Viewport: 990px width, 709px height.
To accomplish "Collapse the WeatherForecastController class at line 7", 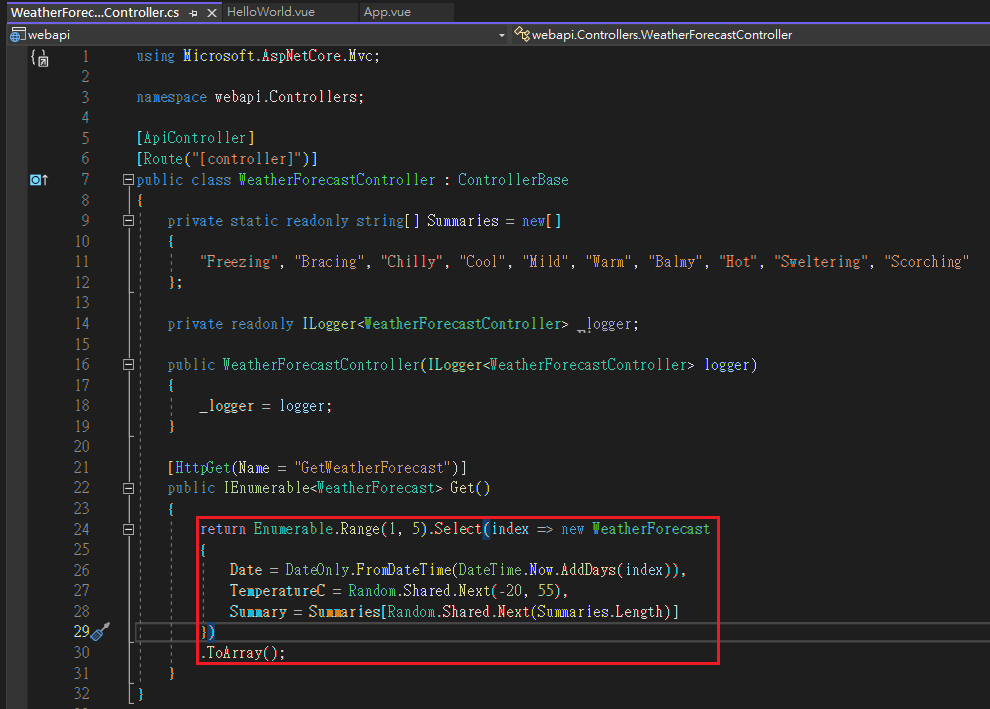I will 128,180.
